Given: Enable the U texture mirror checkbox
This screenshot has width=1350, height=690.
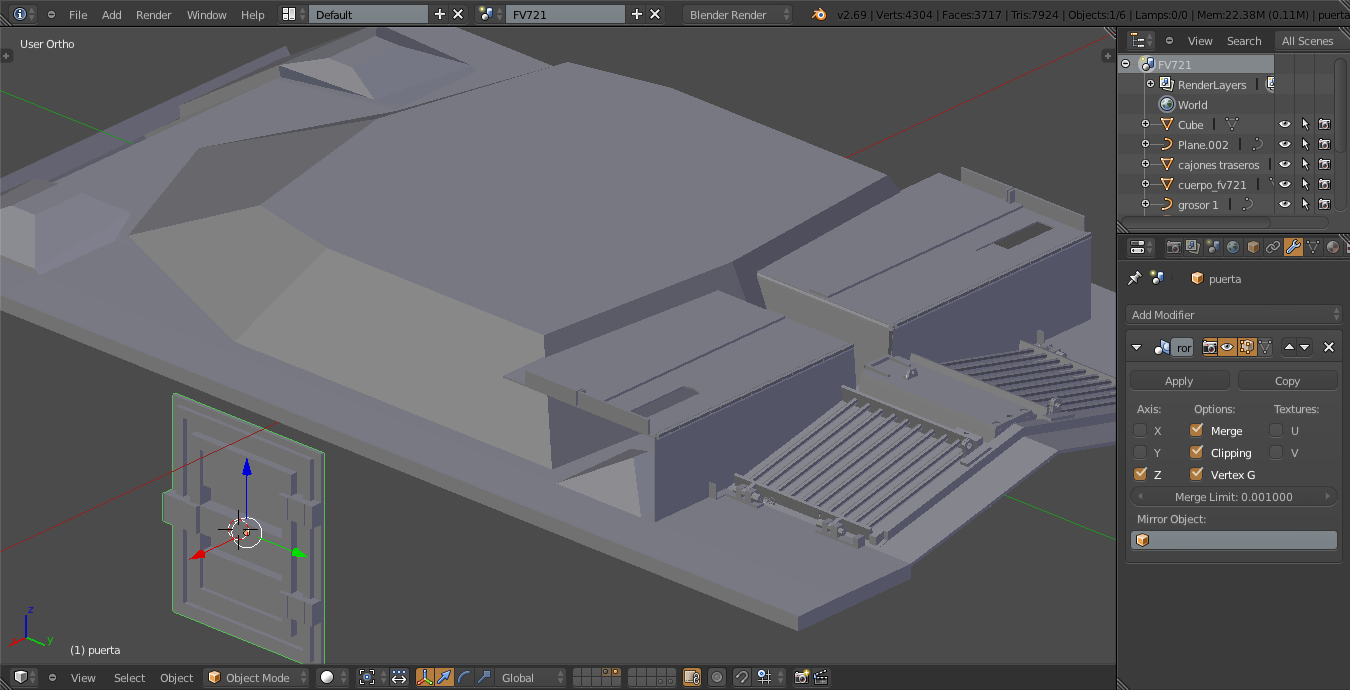Looking at the screenshot, I should pos(1276,430).
